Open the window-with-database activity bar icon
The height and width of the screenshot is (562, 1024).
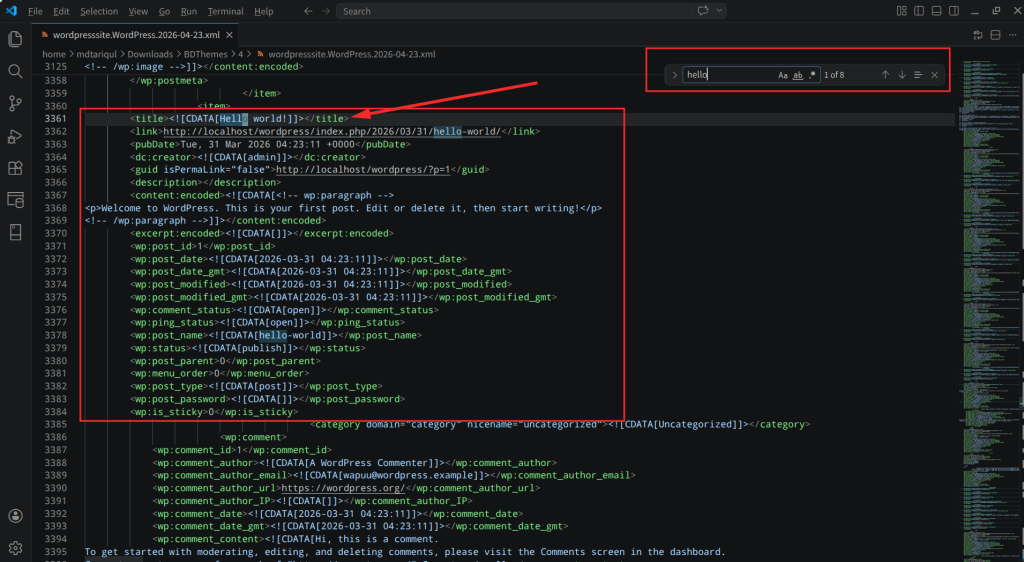pyautogui.click(x=15, y=200)
